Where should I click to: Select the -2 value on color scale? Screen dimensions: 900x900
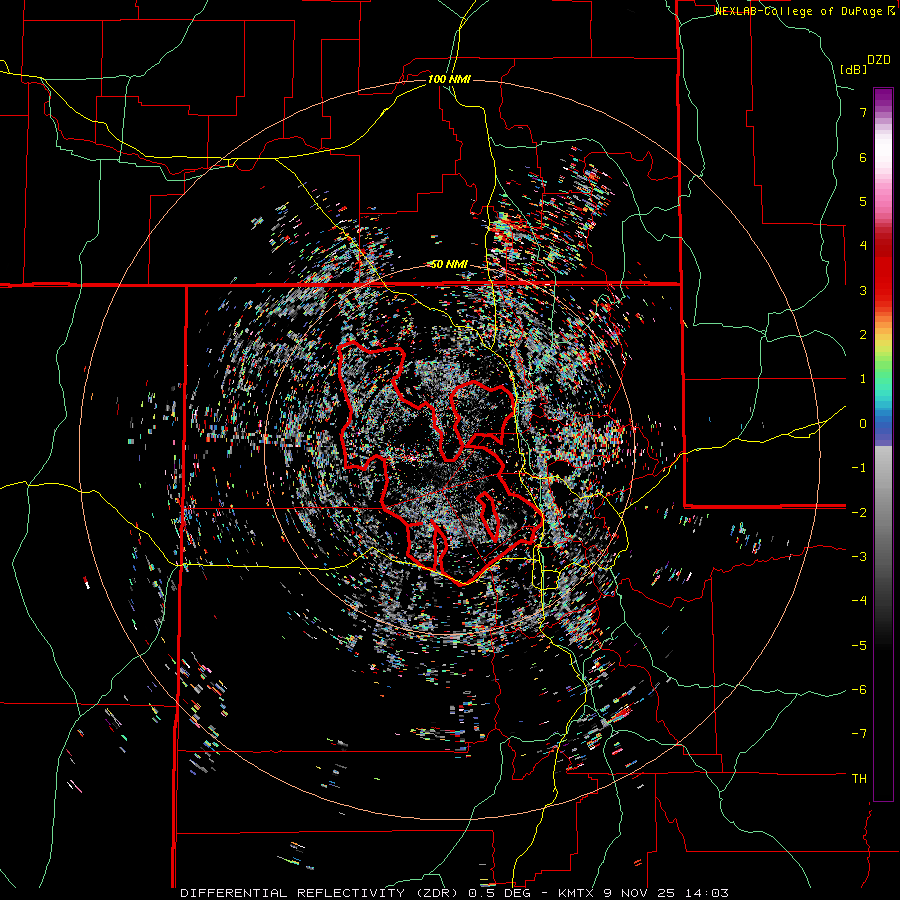point(859,512)
